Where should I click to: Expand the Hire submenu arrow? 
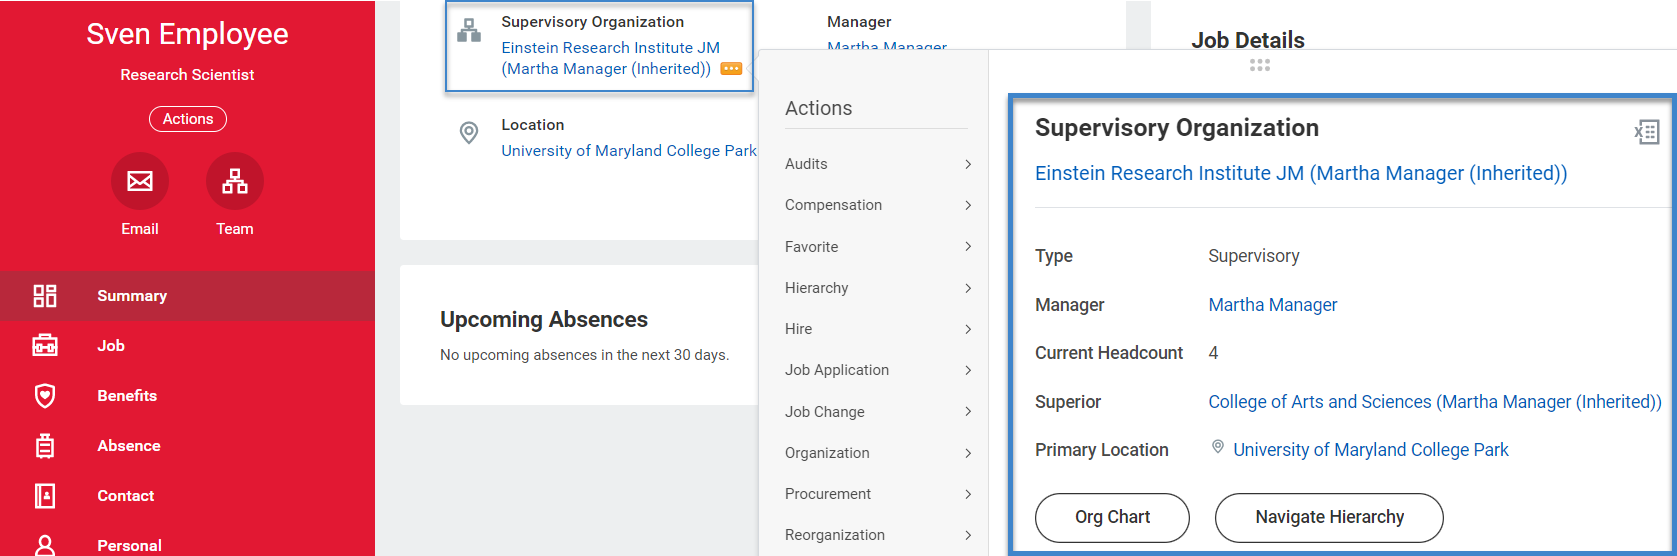click(968, 329)
